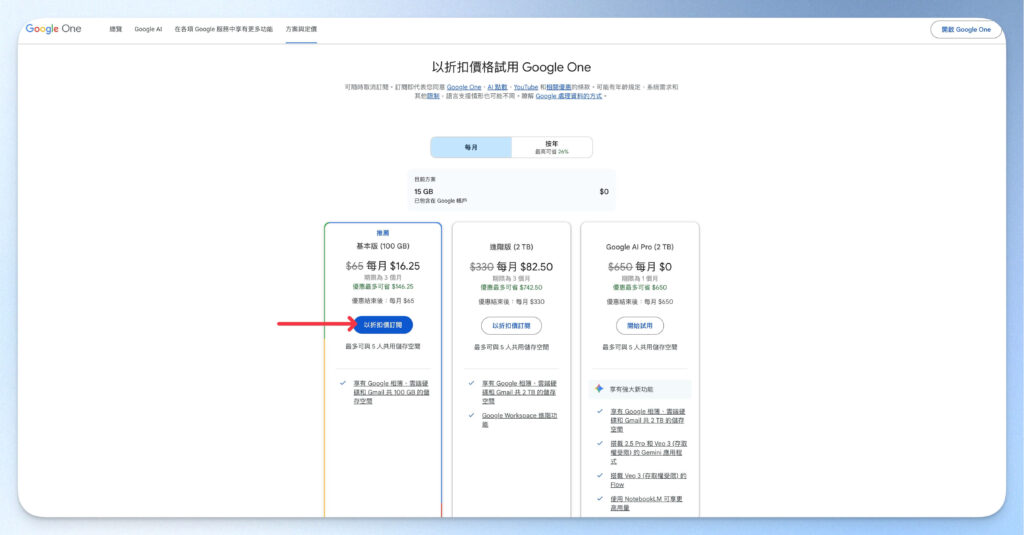
Task: Open 2 TB storage feature link in 進階版
Action: pyautogui.click(x=519, y=392)
